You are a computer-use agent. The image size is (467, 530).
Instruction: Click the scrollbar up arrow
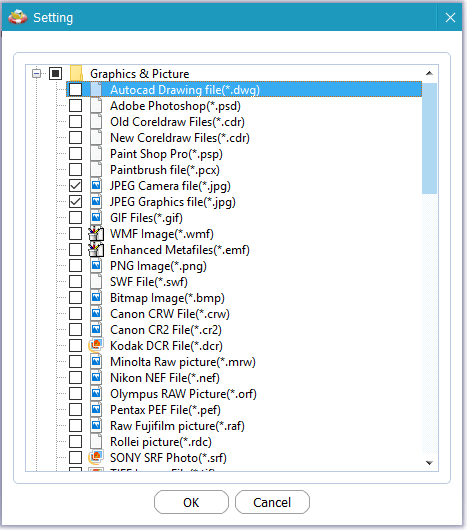[429, 73]
